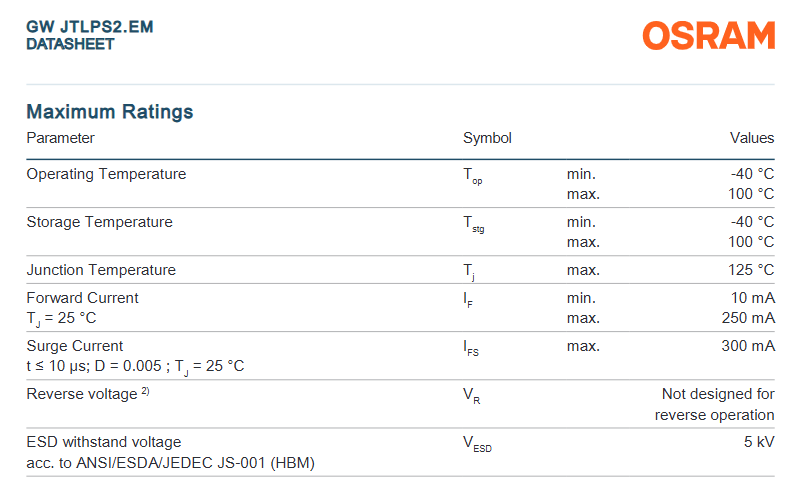
Task: Select the Surge Current parameter label
Action: point(75,346)
